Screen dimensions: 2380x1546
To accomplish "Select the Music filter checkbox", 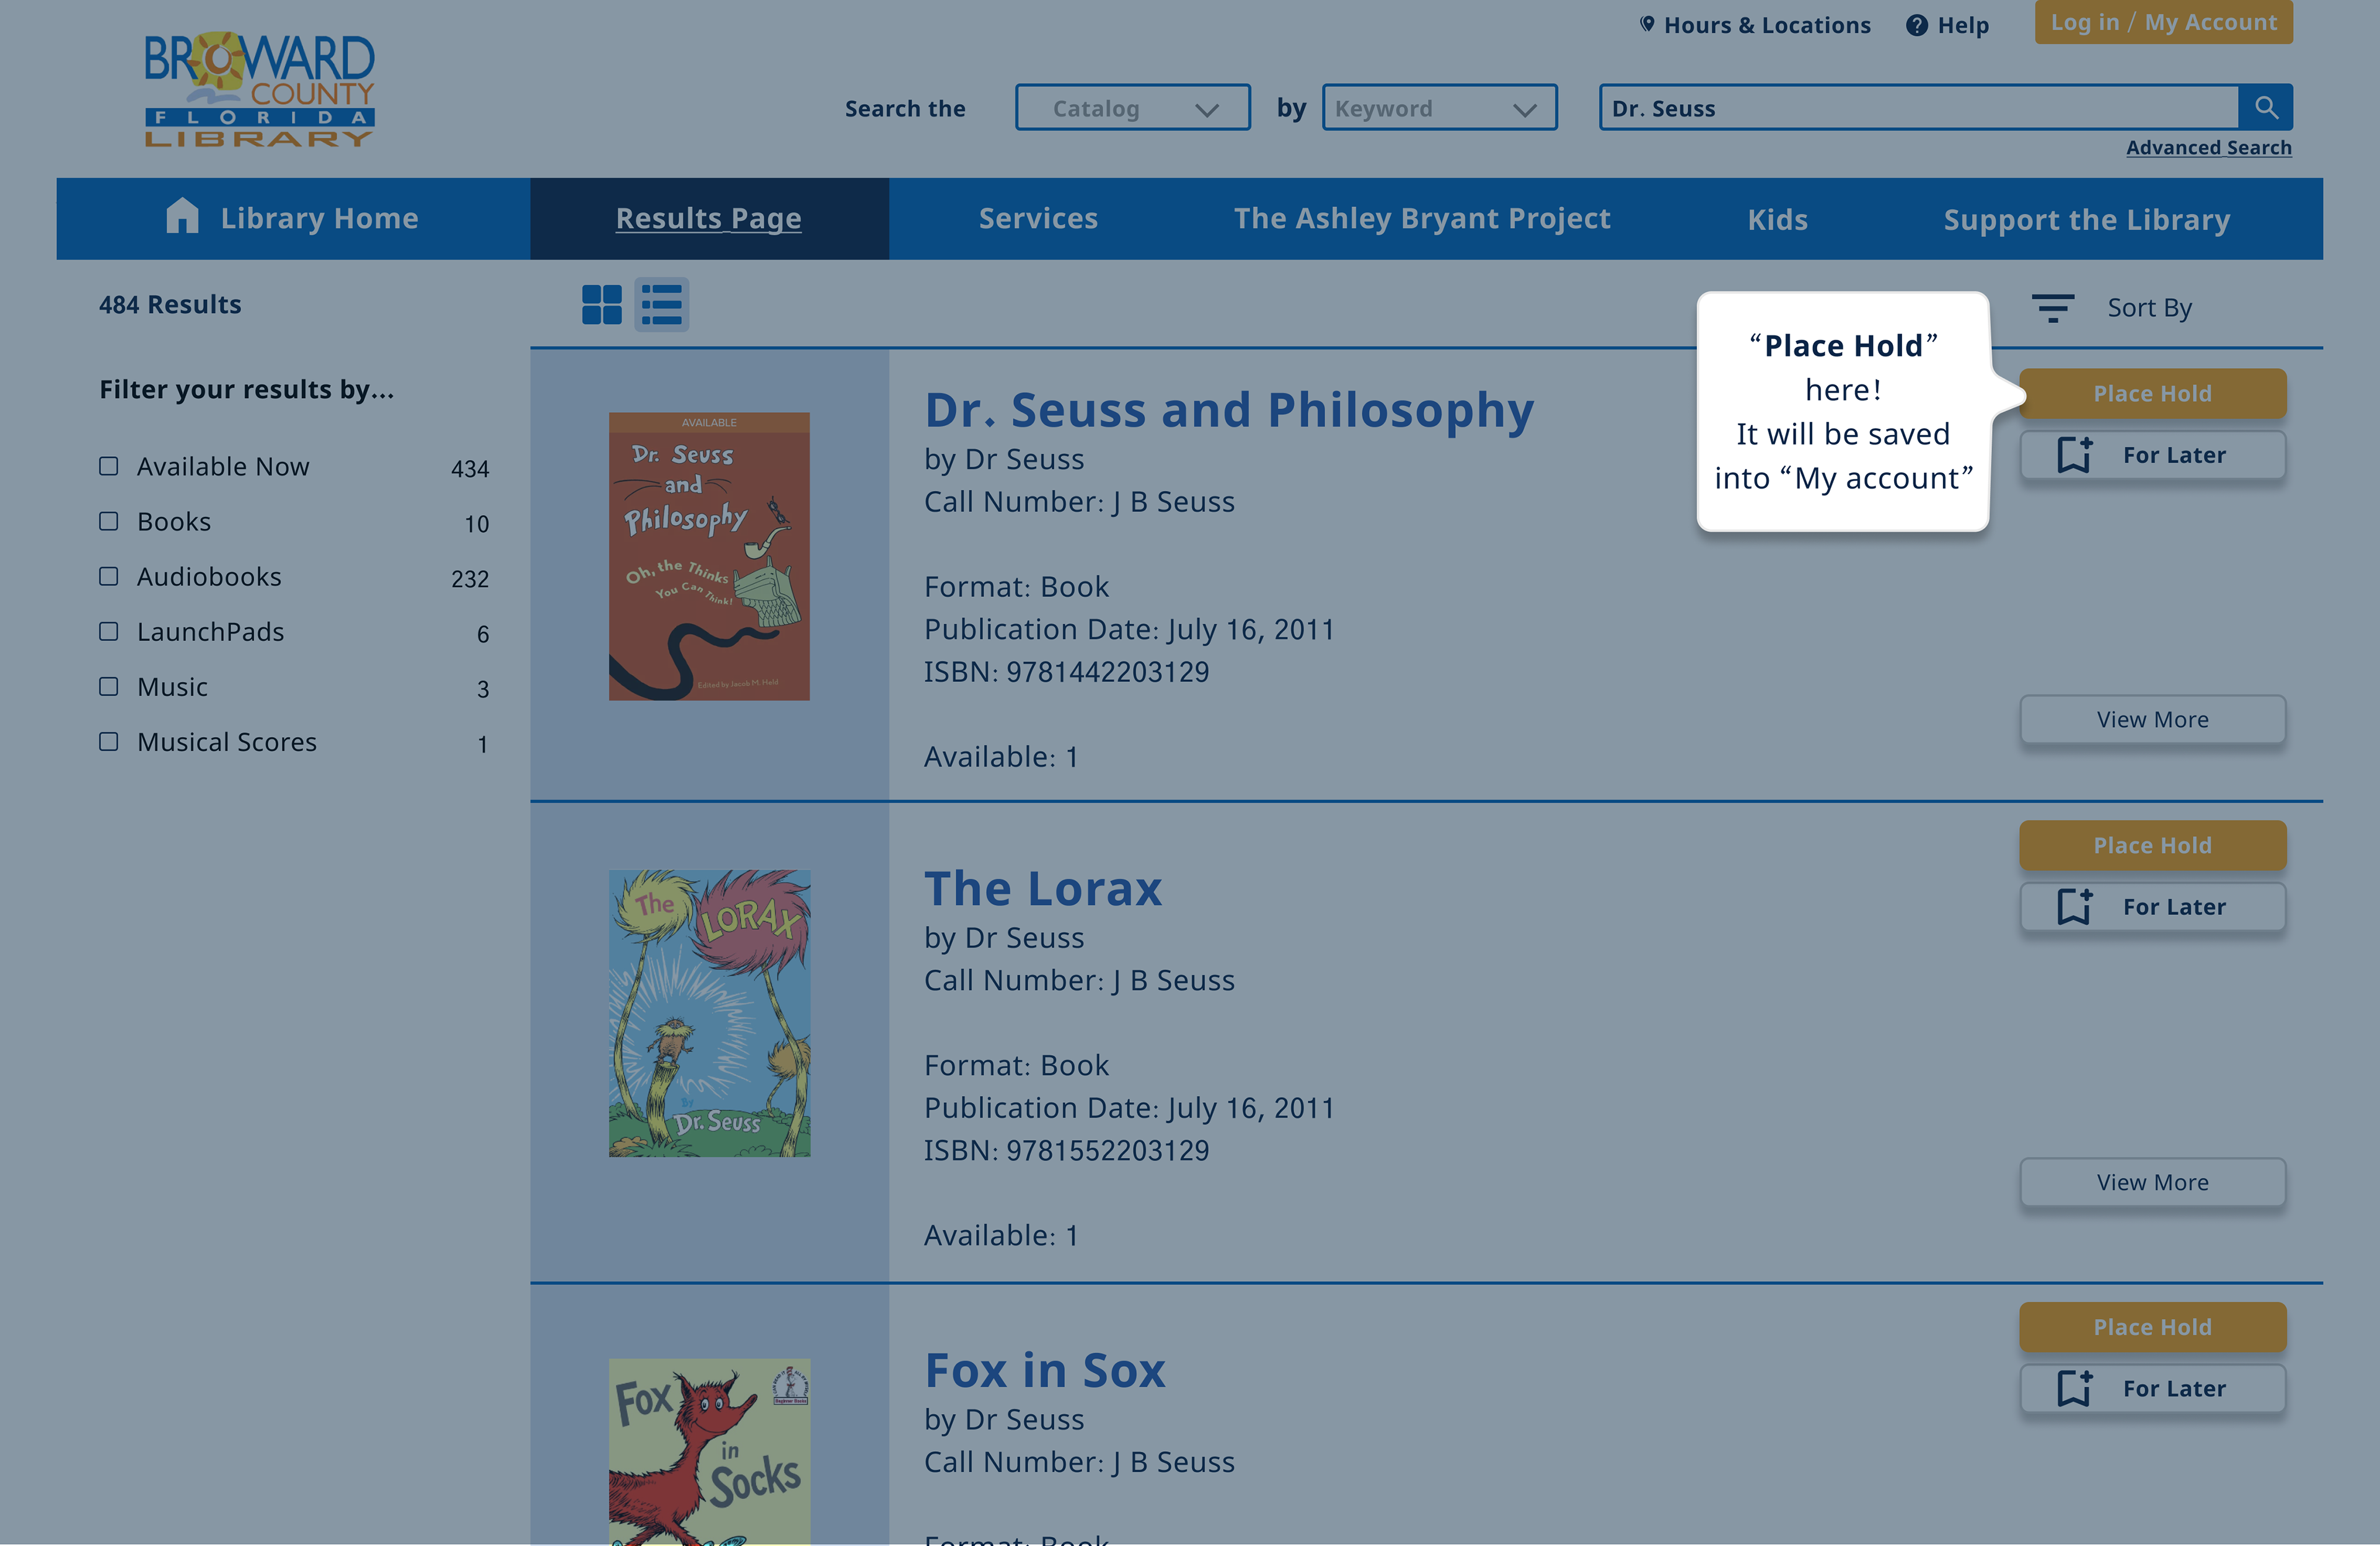I will pos(109,686).
